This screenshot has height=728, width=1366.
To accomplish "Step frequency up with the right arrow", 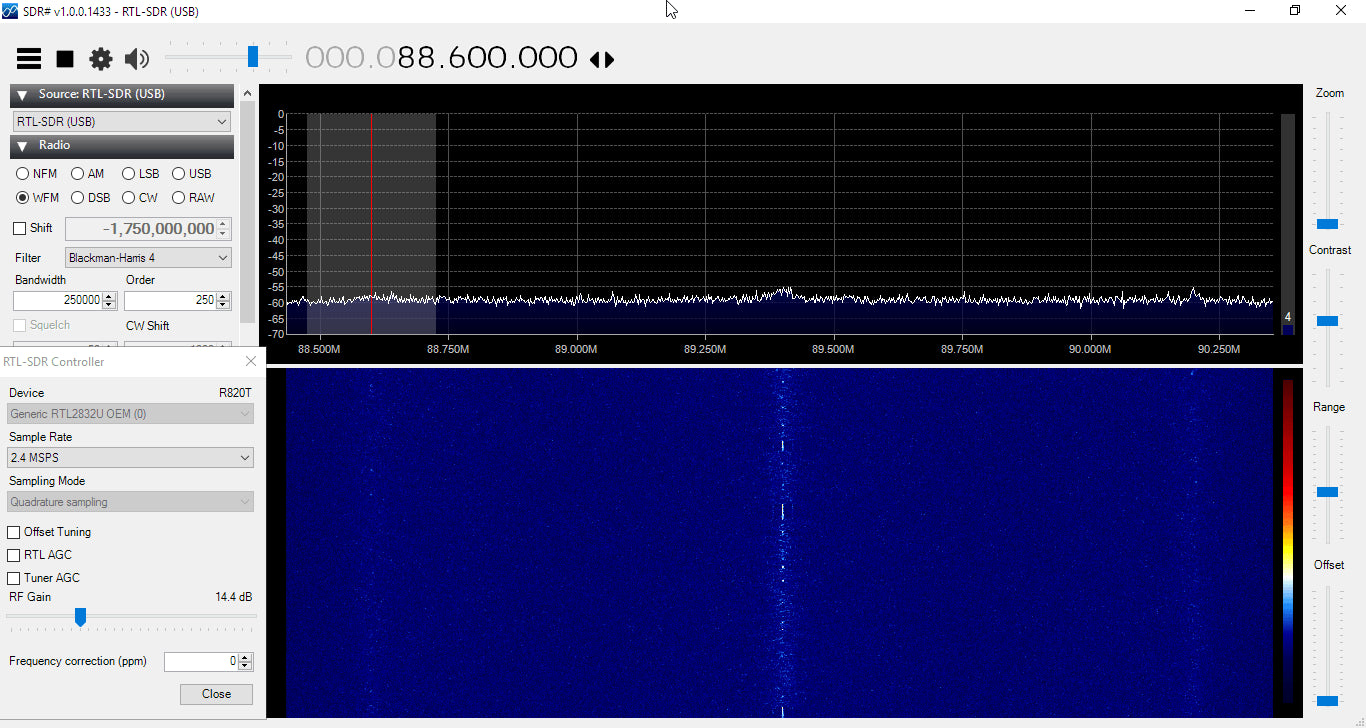I will [x=608, y=60].
